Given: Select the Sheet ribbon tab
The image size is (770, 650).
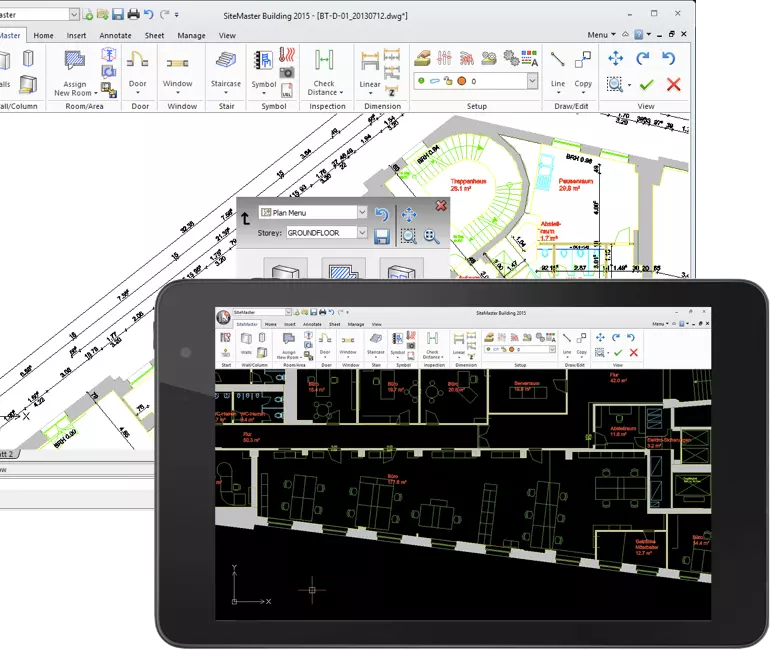Looking at the screenshot, I should pyautogui.click(x=154, y=35).
